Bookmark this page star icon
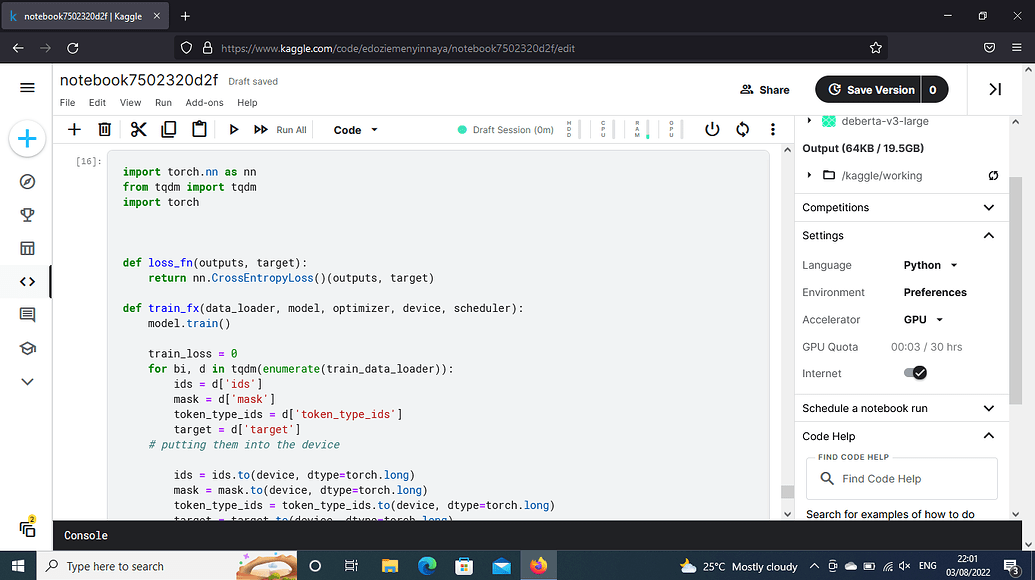The width and height of the screenshot is (1035, 580). tap(875, 48)
